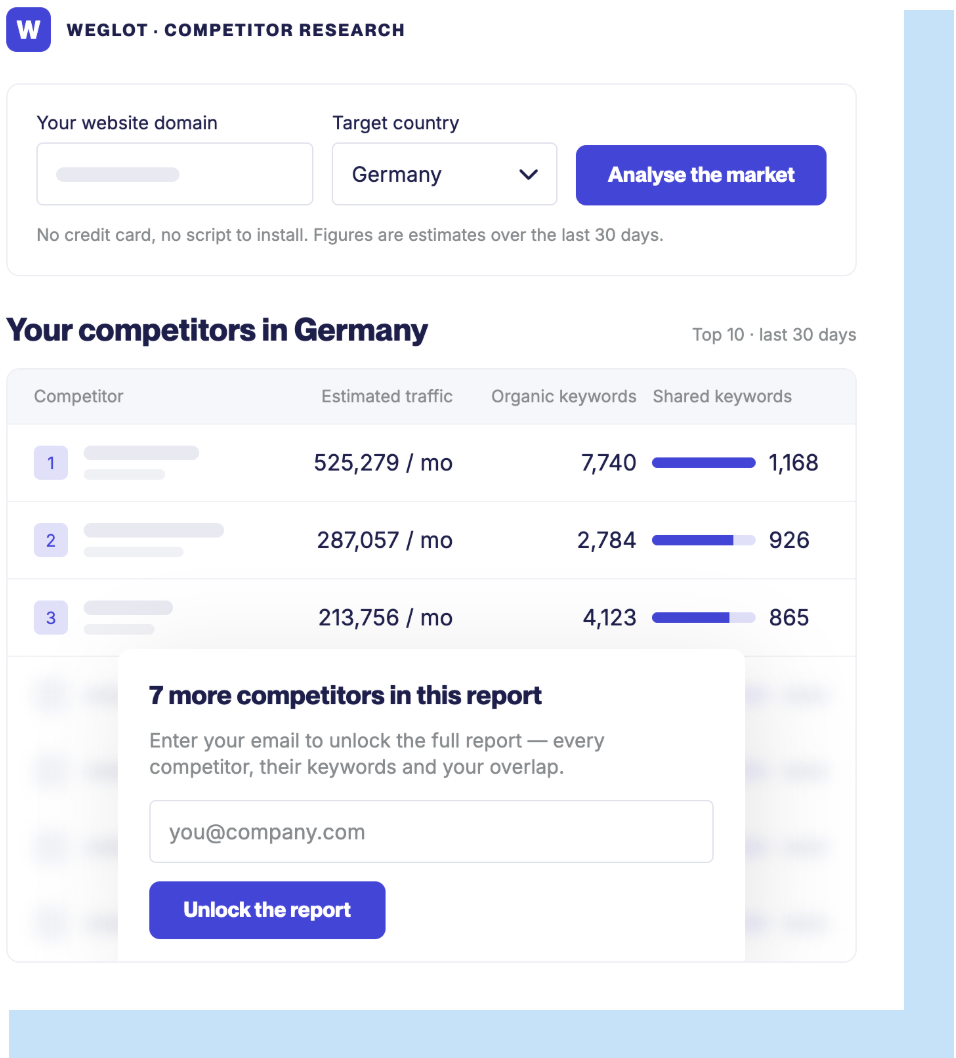Select the rank 1 competitor badge
956x1058 pixels.
[51, 463]
